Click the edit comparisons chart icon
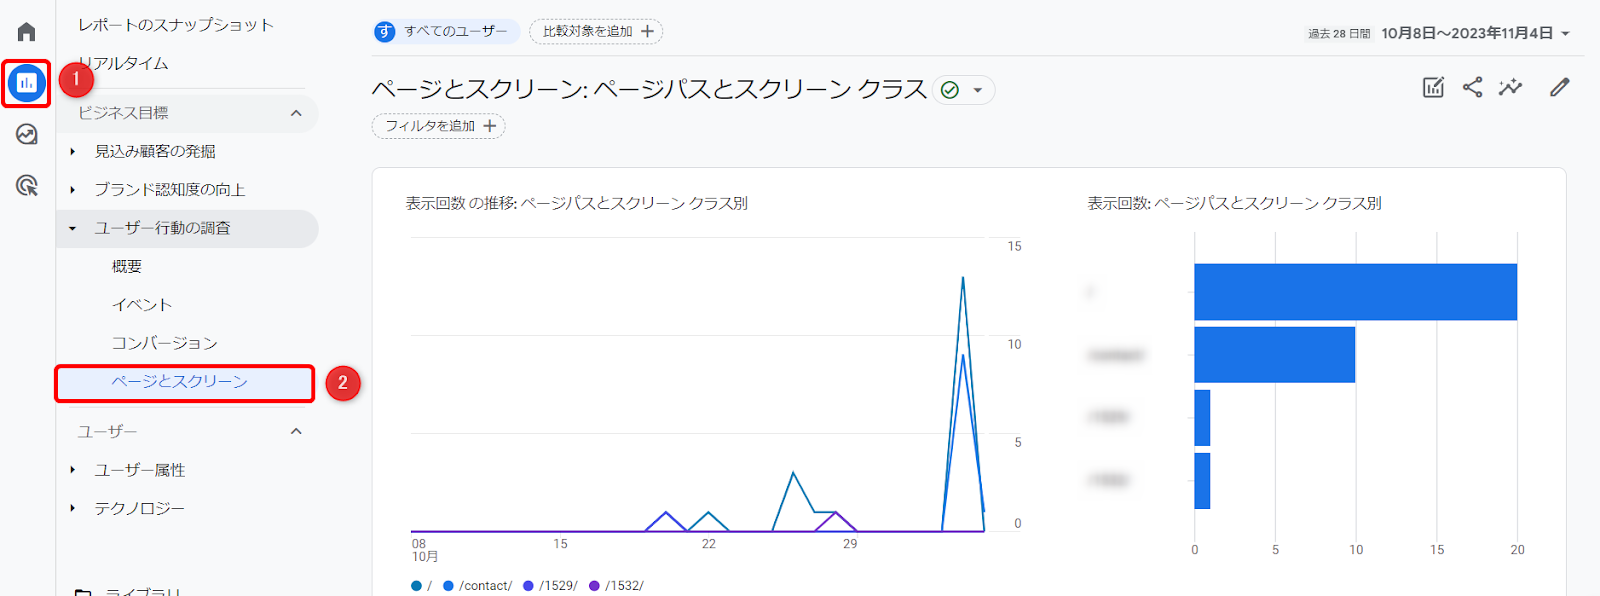 click(x=1433, y=87)
